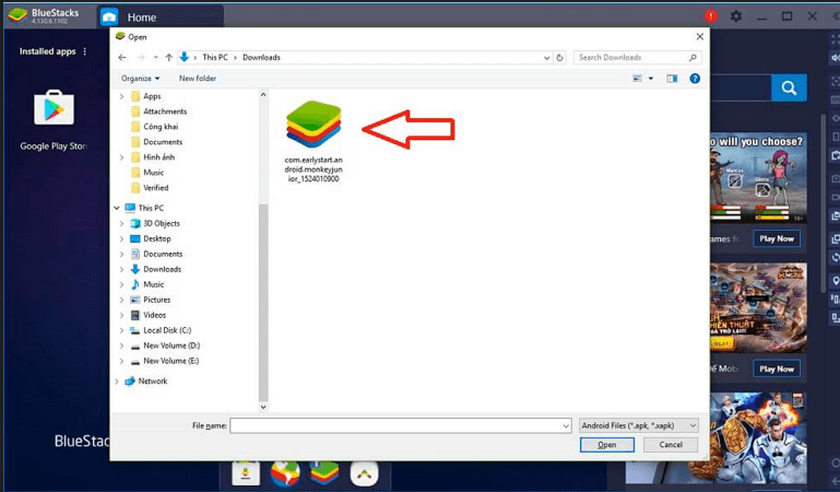
Task: Open Google Play Store in BlueStacks
Action: 54,120
